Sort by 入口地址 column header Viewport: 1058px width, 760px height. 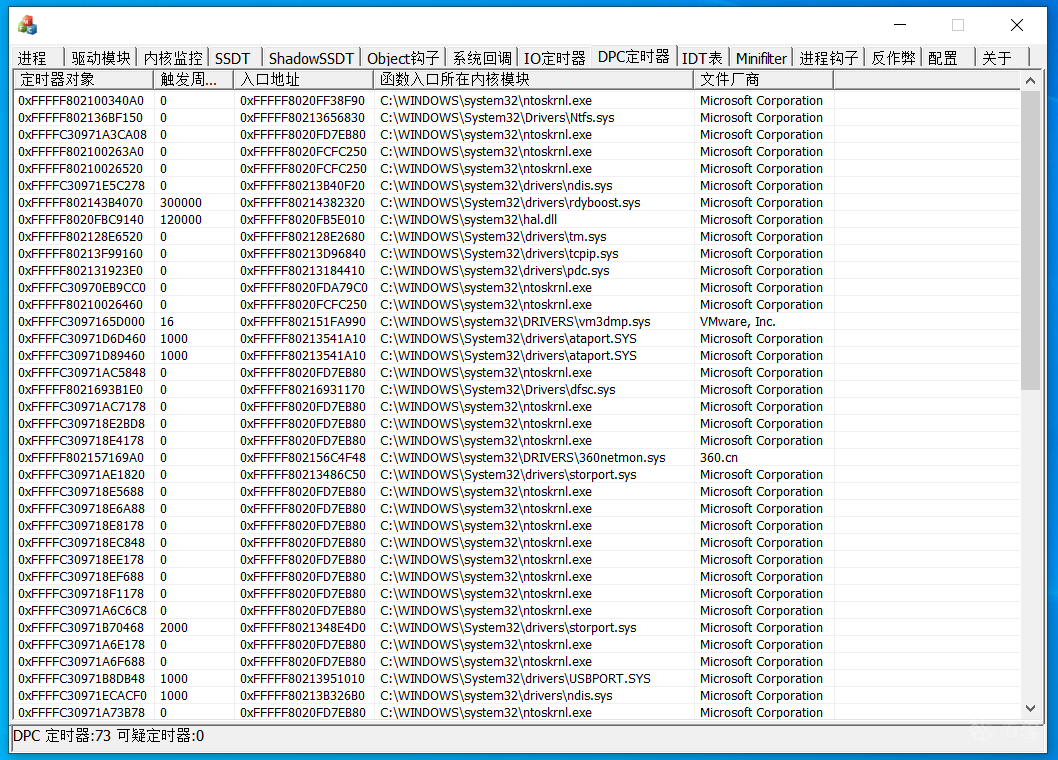304,80
